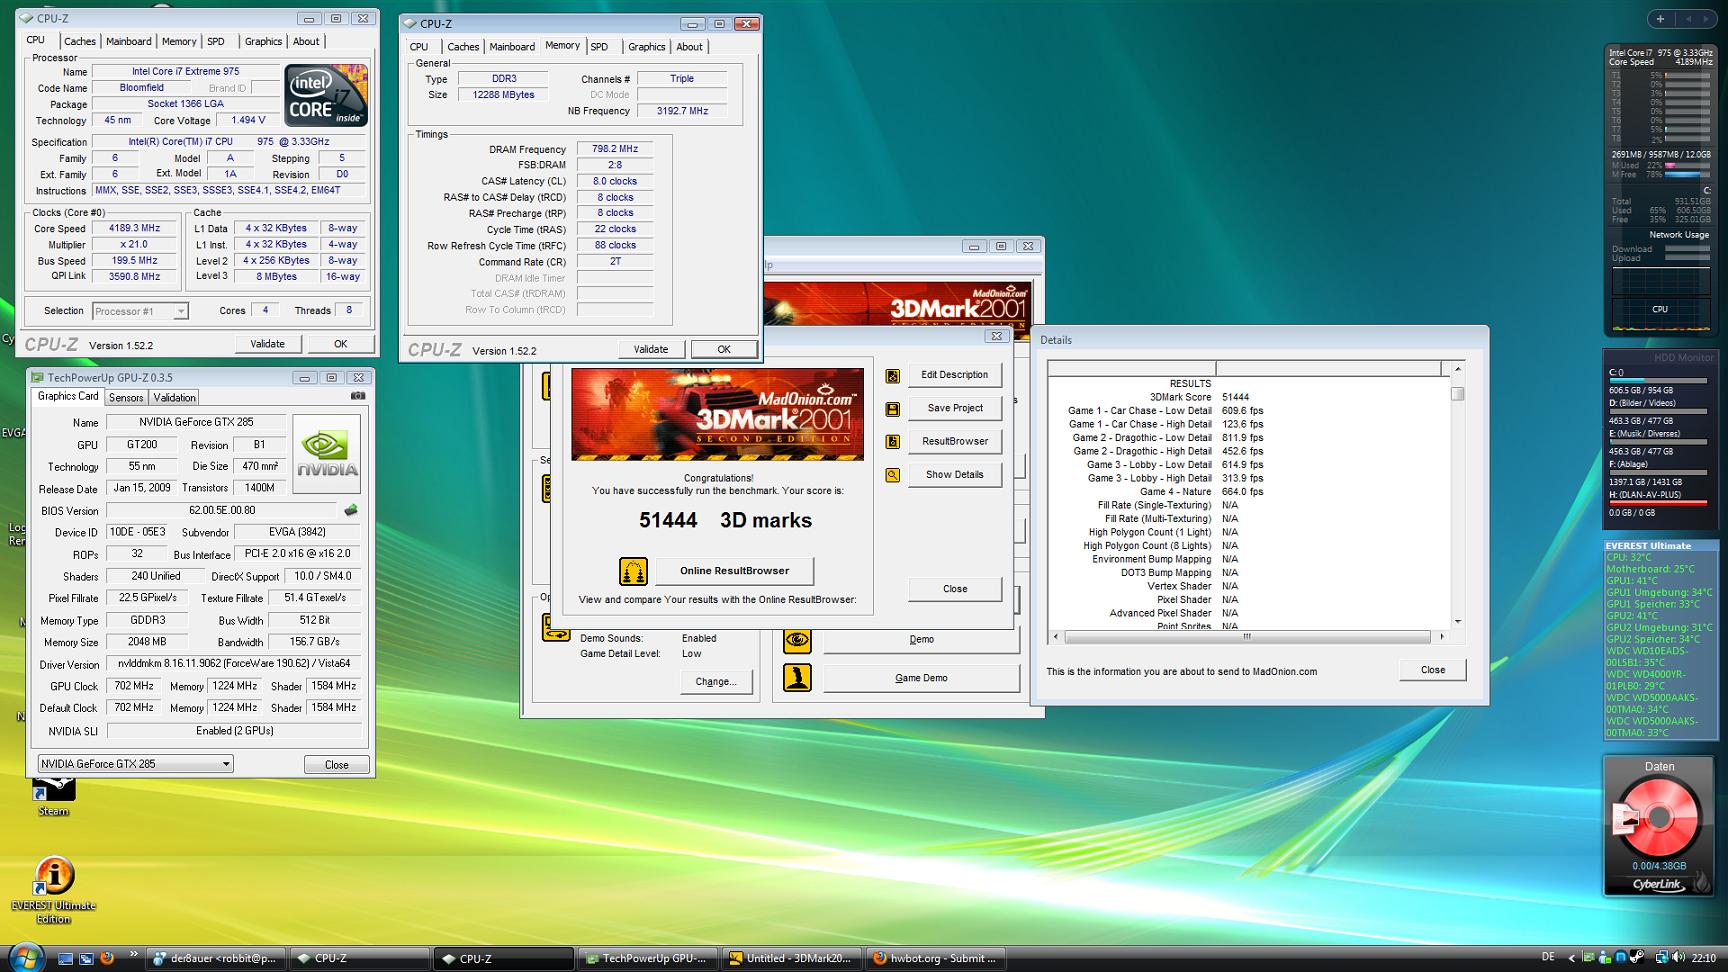Click the Save Project button
The width and height of the screenshot is (1728, 972).
[x=954, y=408]
